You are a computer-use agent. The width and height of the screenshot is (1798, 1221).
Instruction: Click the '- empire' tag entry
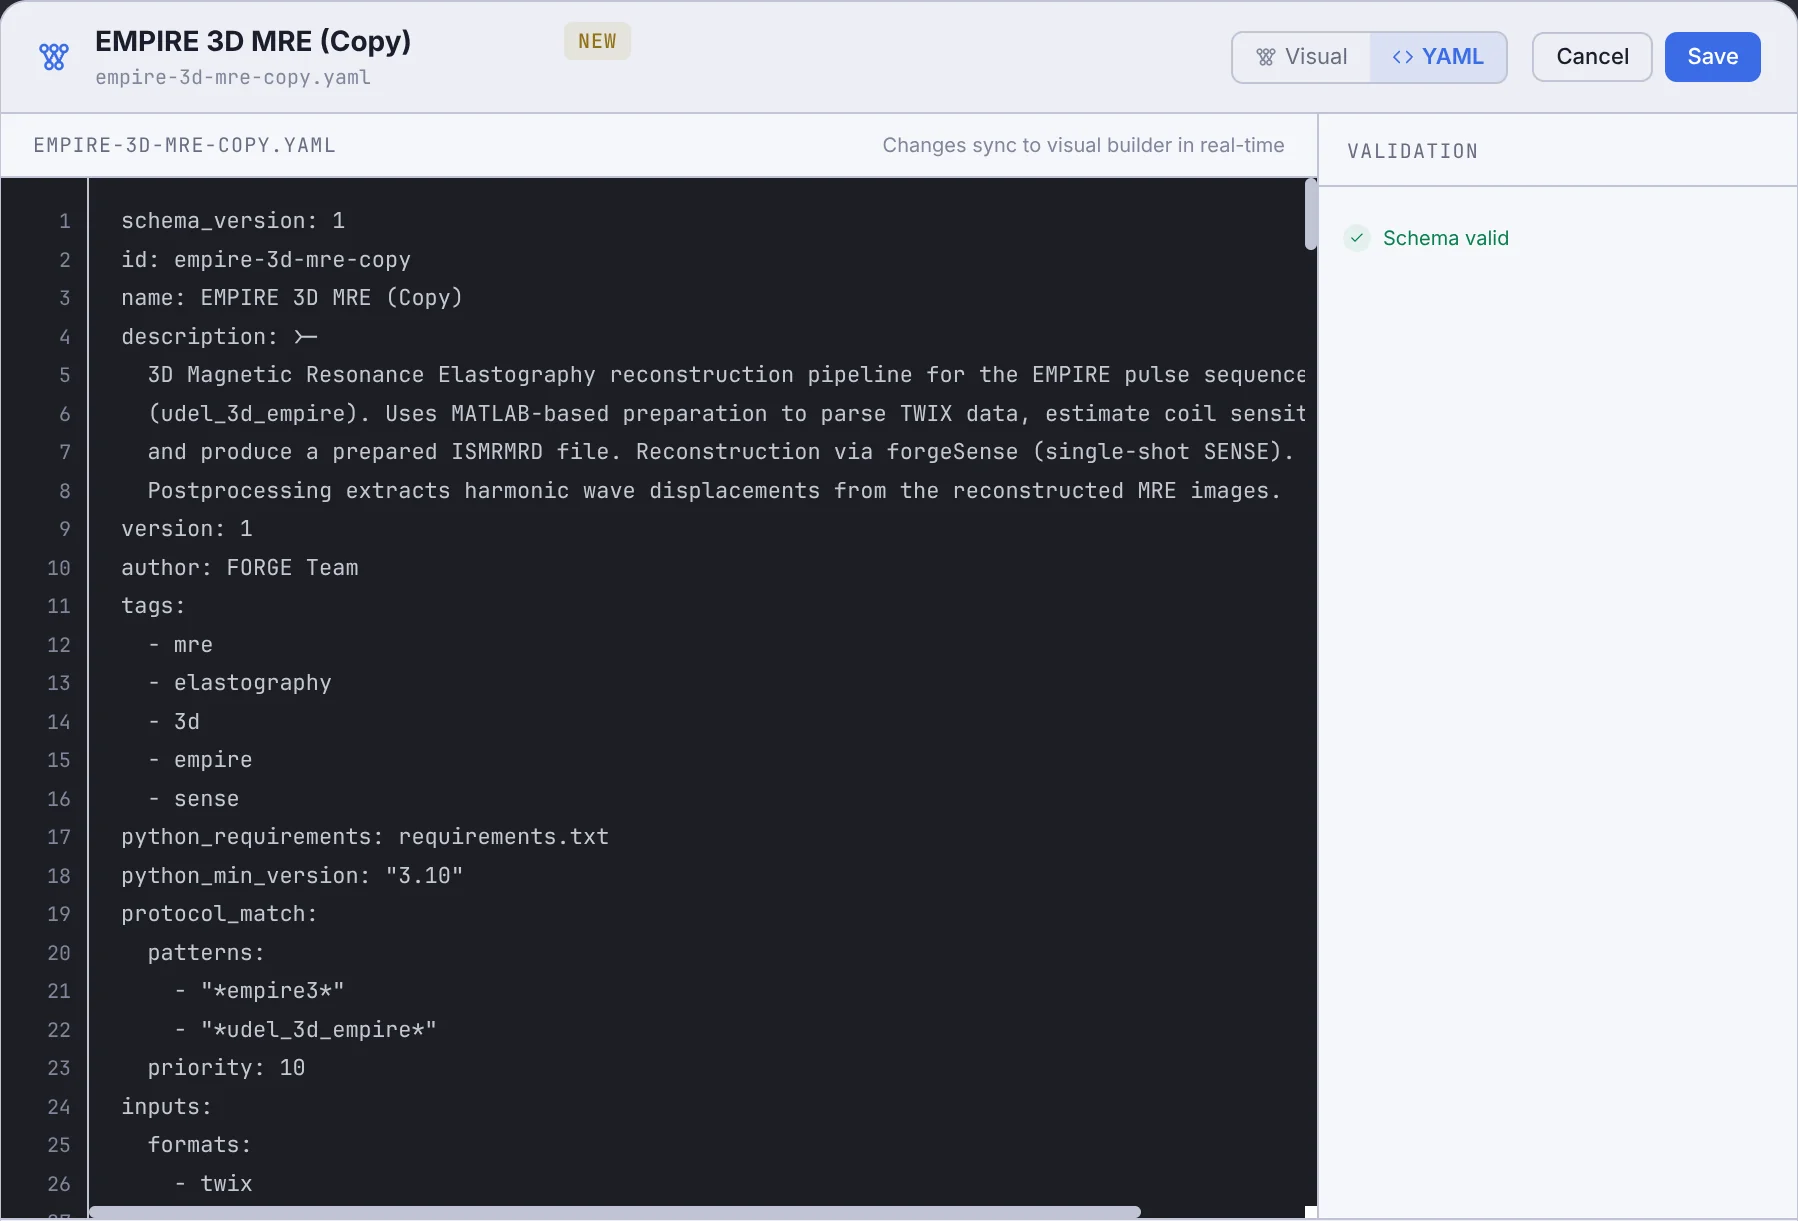200,759
